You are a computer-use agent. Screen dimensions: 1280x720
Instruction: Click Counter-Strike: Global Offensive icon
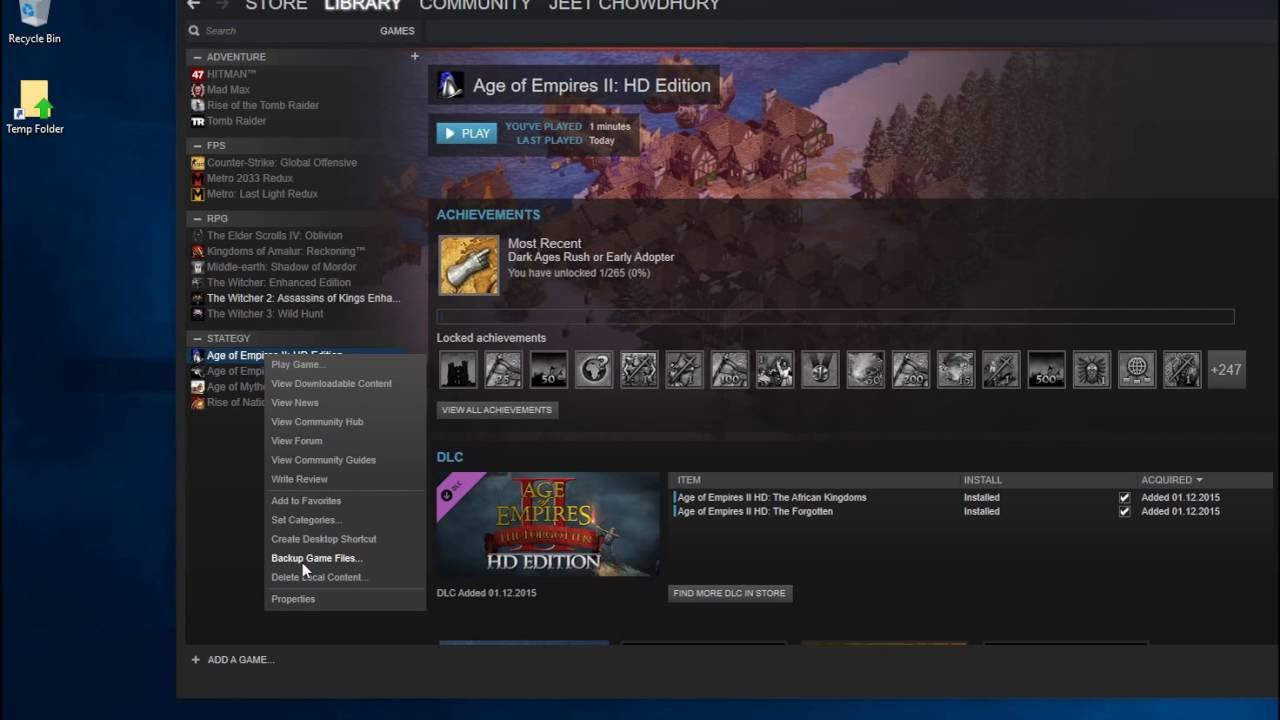[x=198, y=162]
